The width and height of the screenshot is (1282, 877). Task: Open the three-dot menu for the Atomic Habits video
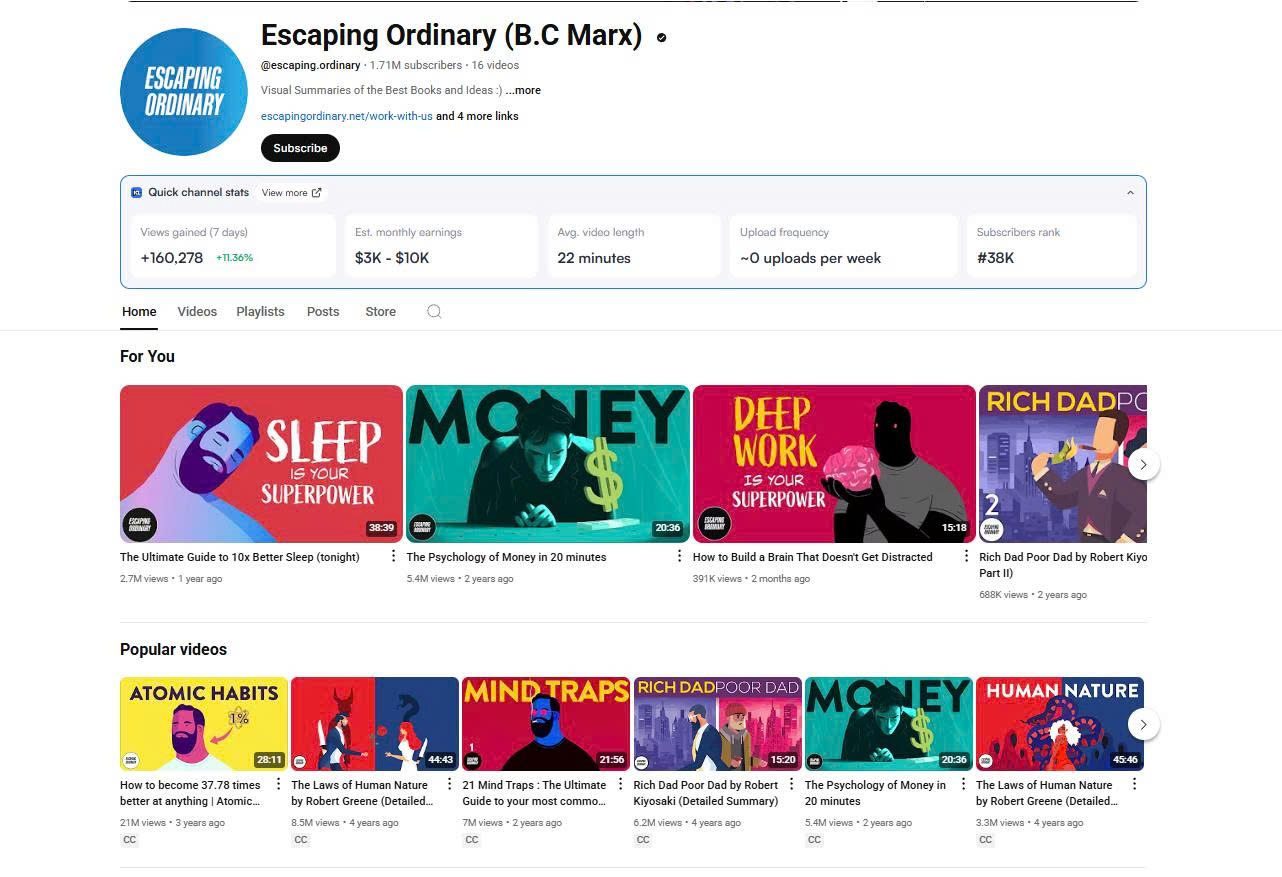(278, 784)
